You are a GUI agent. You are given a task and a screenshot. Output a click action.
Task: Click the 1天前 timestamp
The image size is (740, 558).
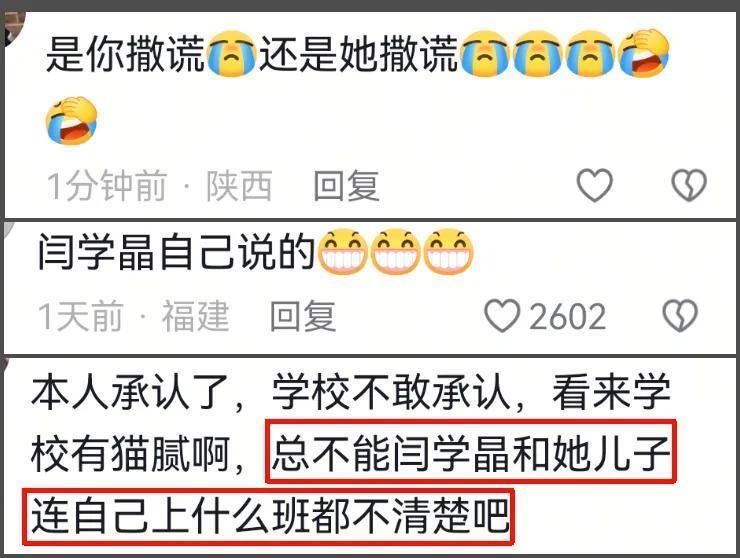coord(81,316)
